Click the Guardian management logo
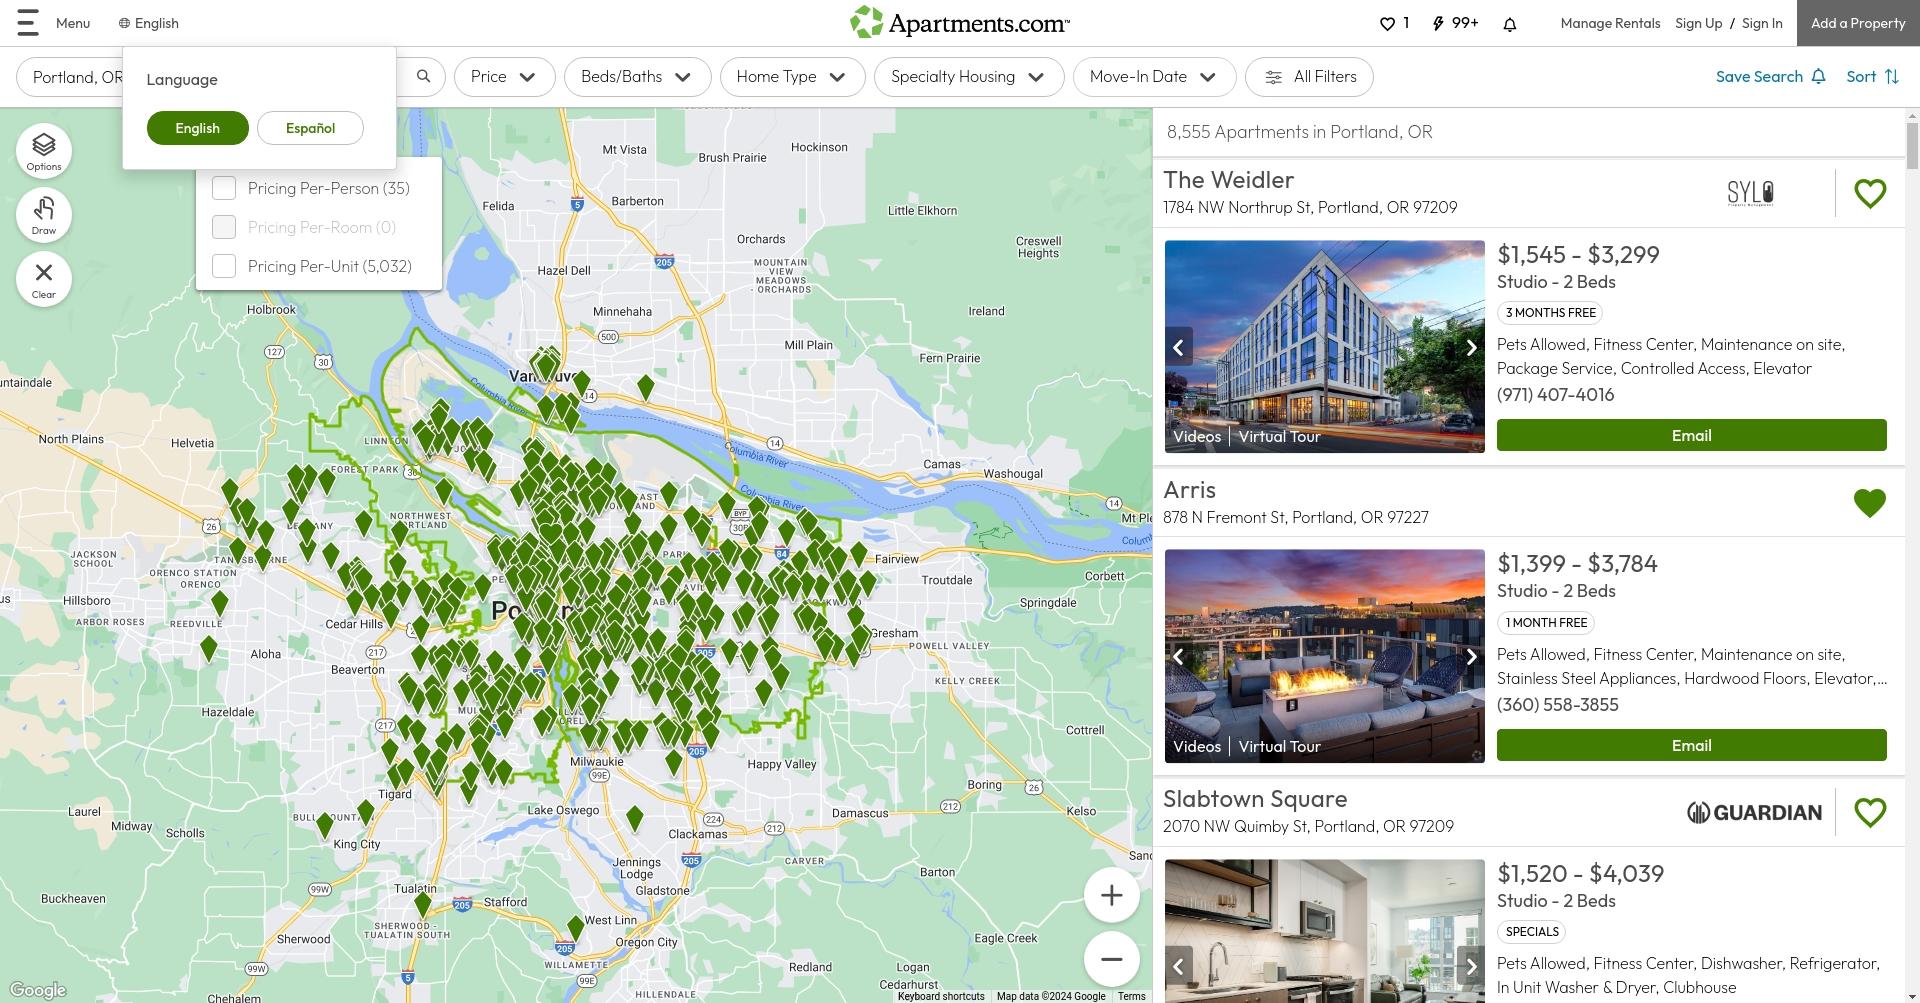The height and width of the screenshot is (1003, 1920). (1754, 812)
